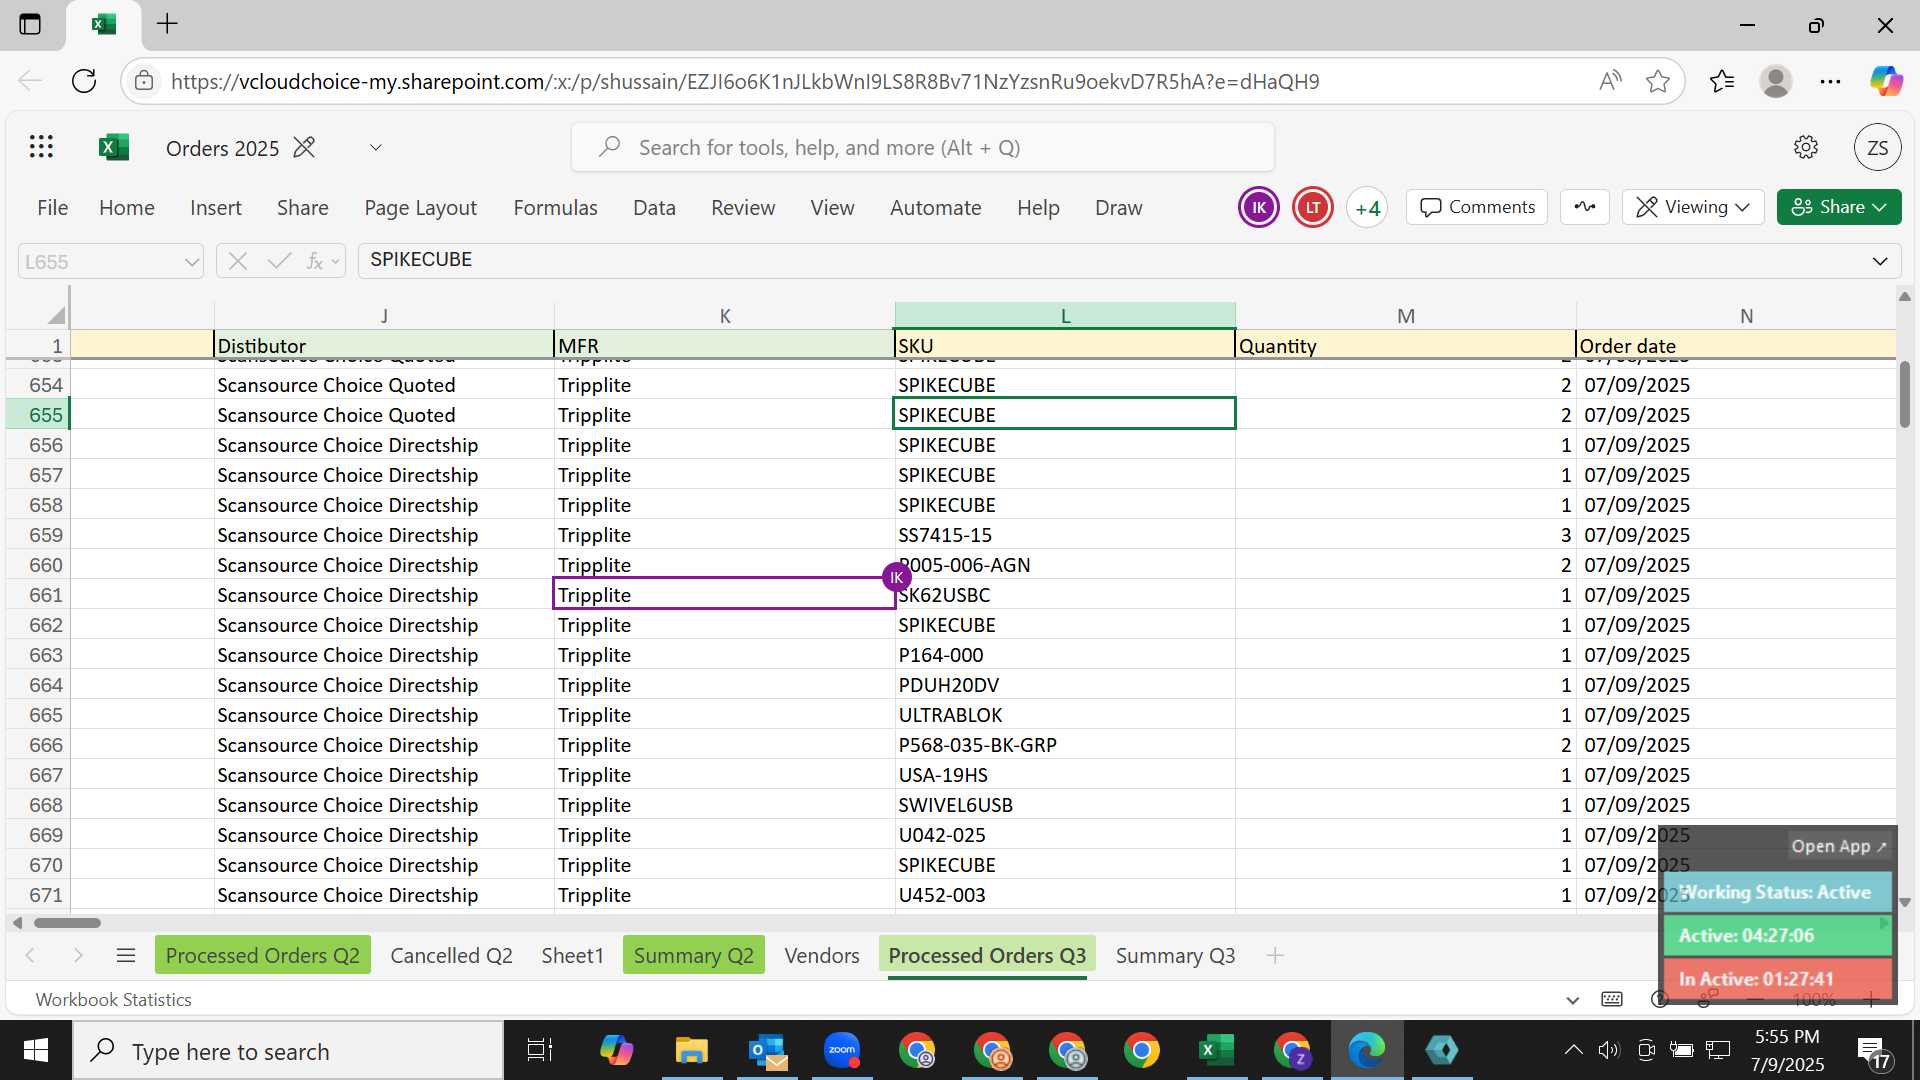Select row 661 header

click(37, 594)
